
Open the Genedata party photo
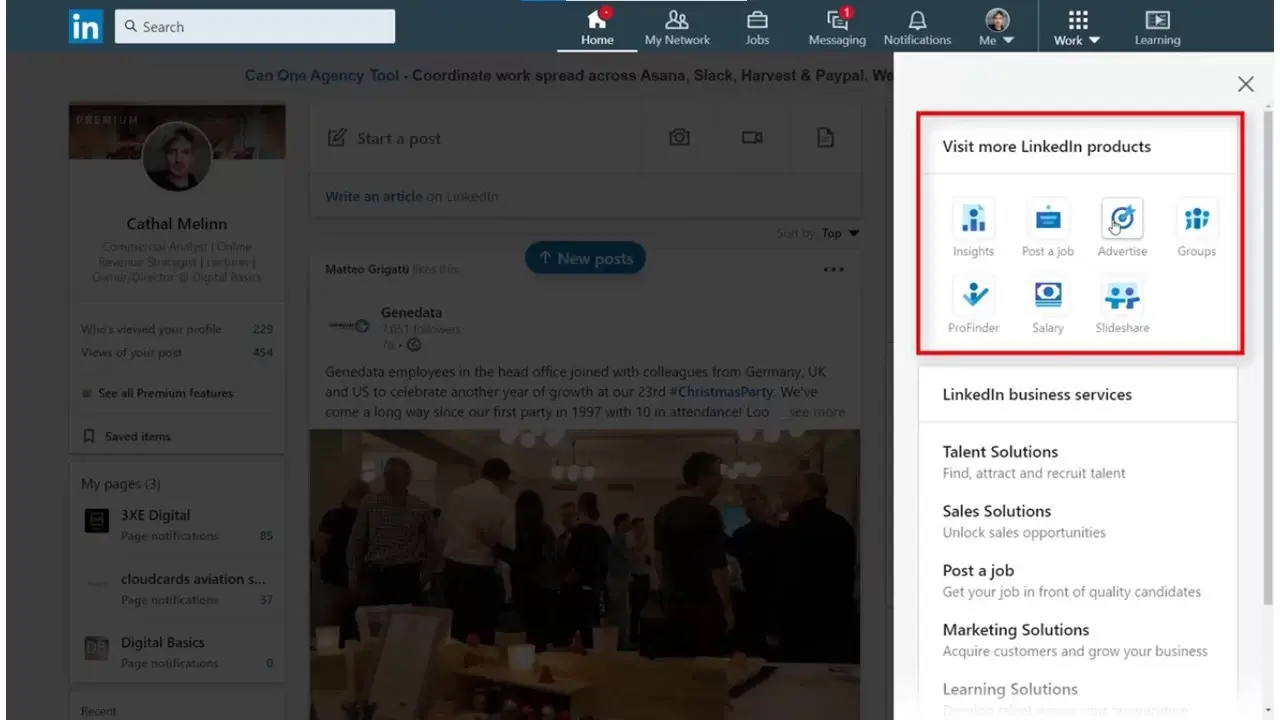tap(585, 575)
